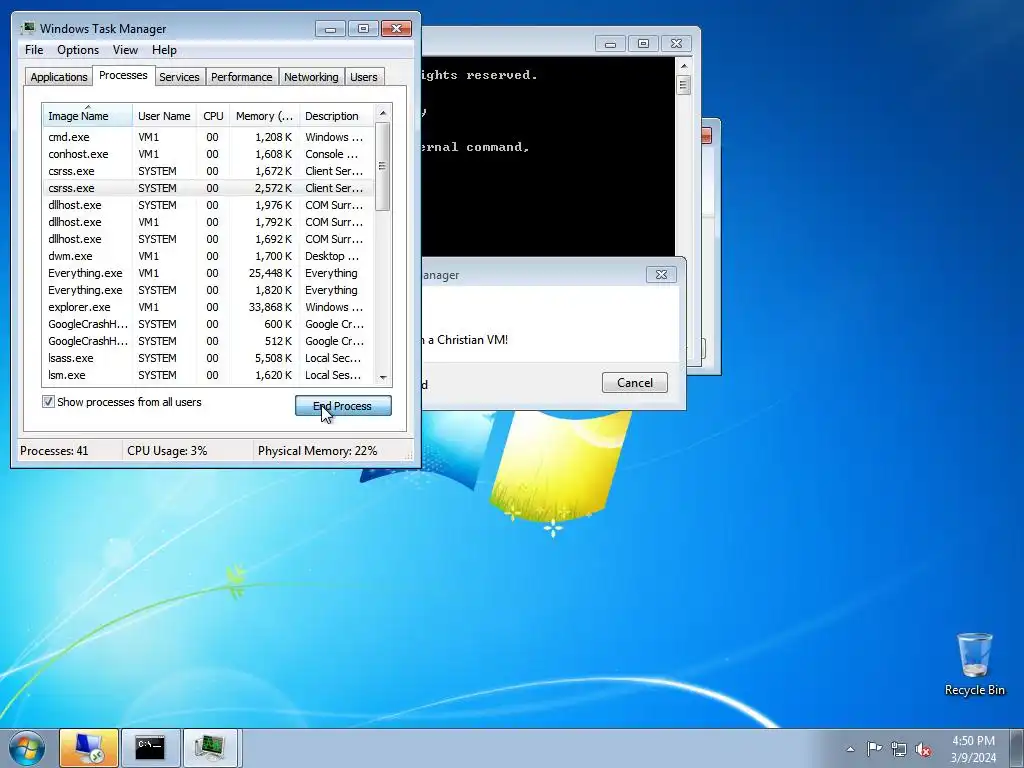Click the process list scrollbar thumb
Viewport: 1024px width, 768px height.
[x=383, y=167]
